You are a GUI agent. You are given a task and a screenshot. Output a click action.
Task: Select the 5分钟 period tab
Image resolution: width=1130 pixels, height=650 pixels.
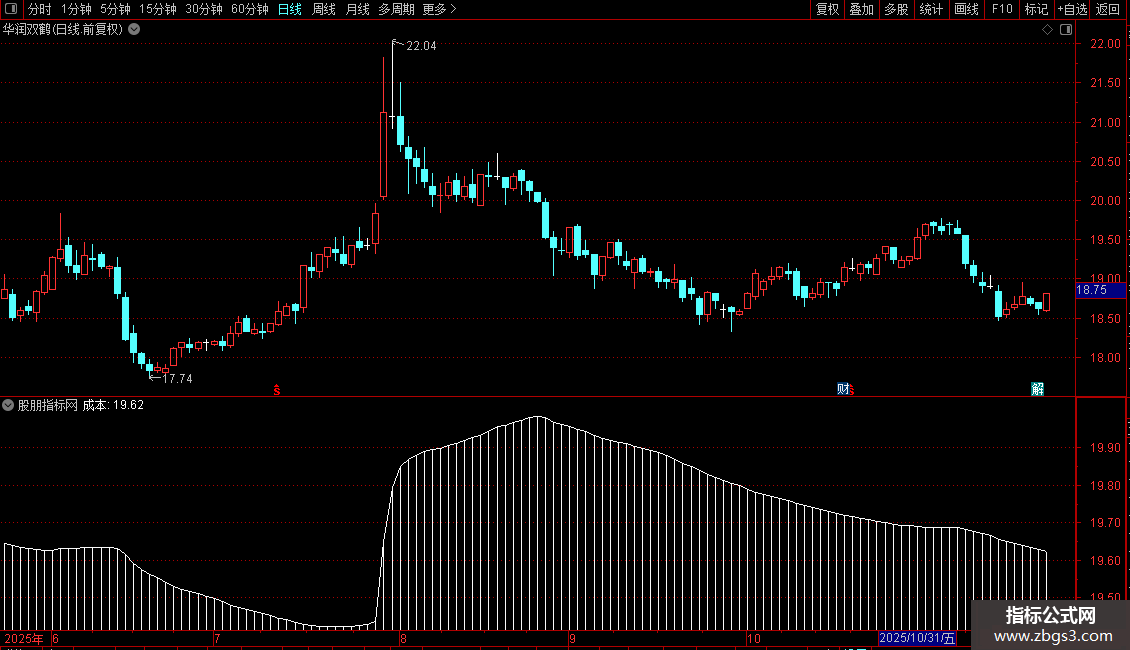(x=115, y=9)
